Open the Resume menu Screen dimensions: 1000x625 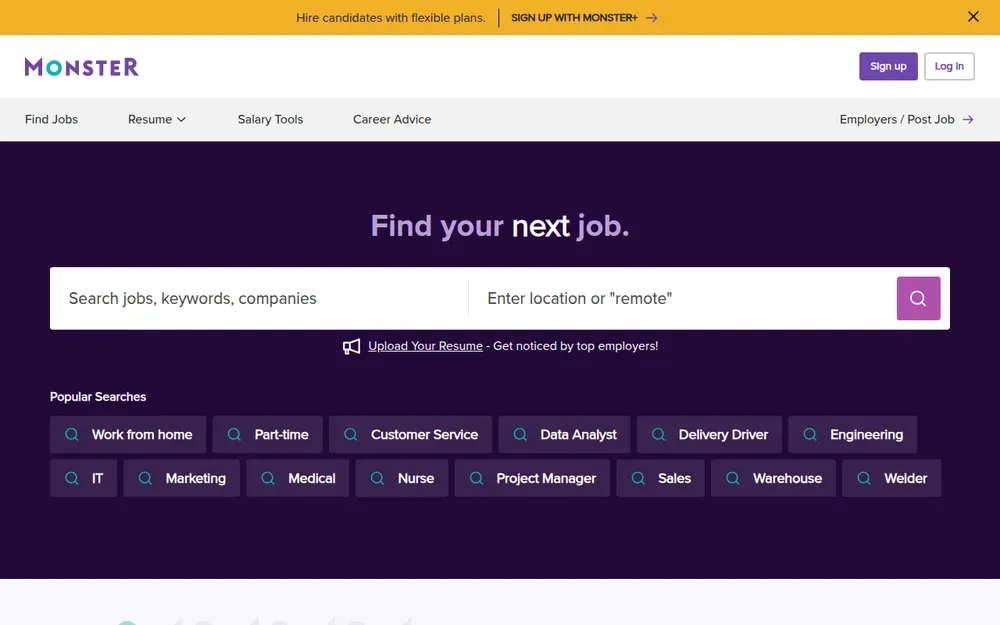(156, 119)
